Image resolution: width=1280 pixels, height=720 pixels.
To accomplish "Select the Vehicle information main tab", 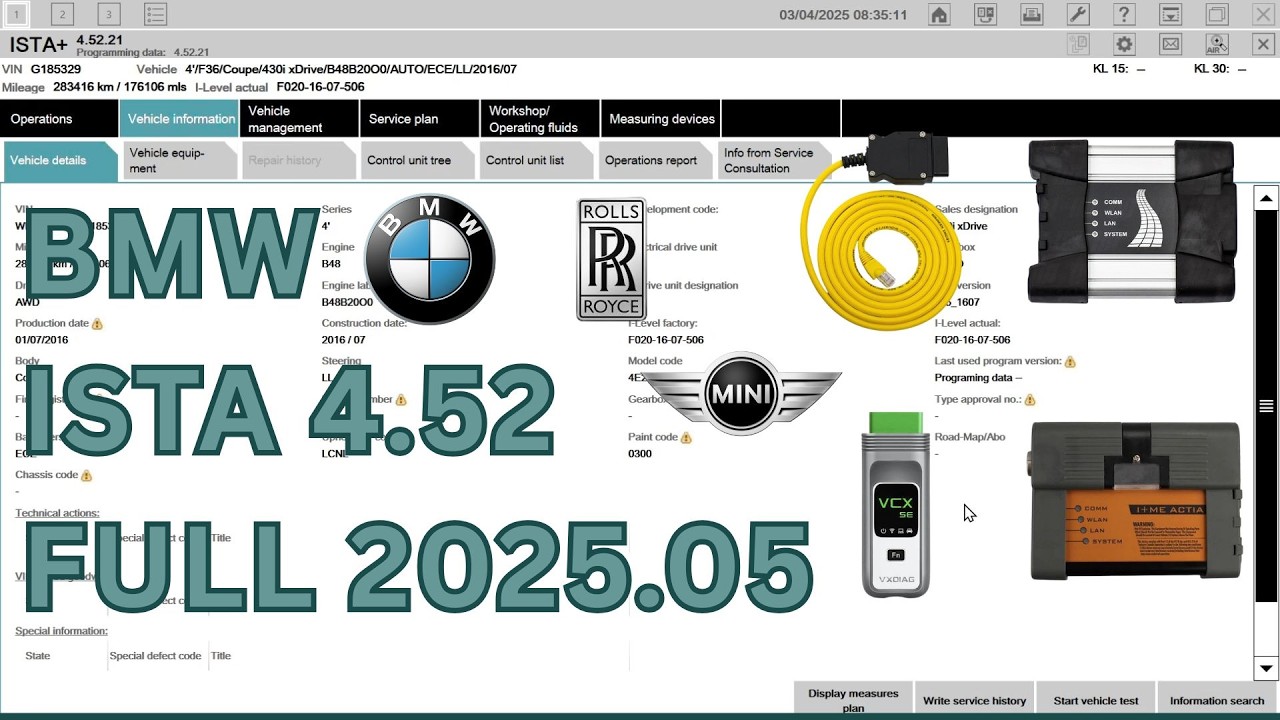I will point(179,119).
